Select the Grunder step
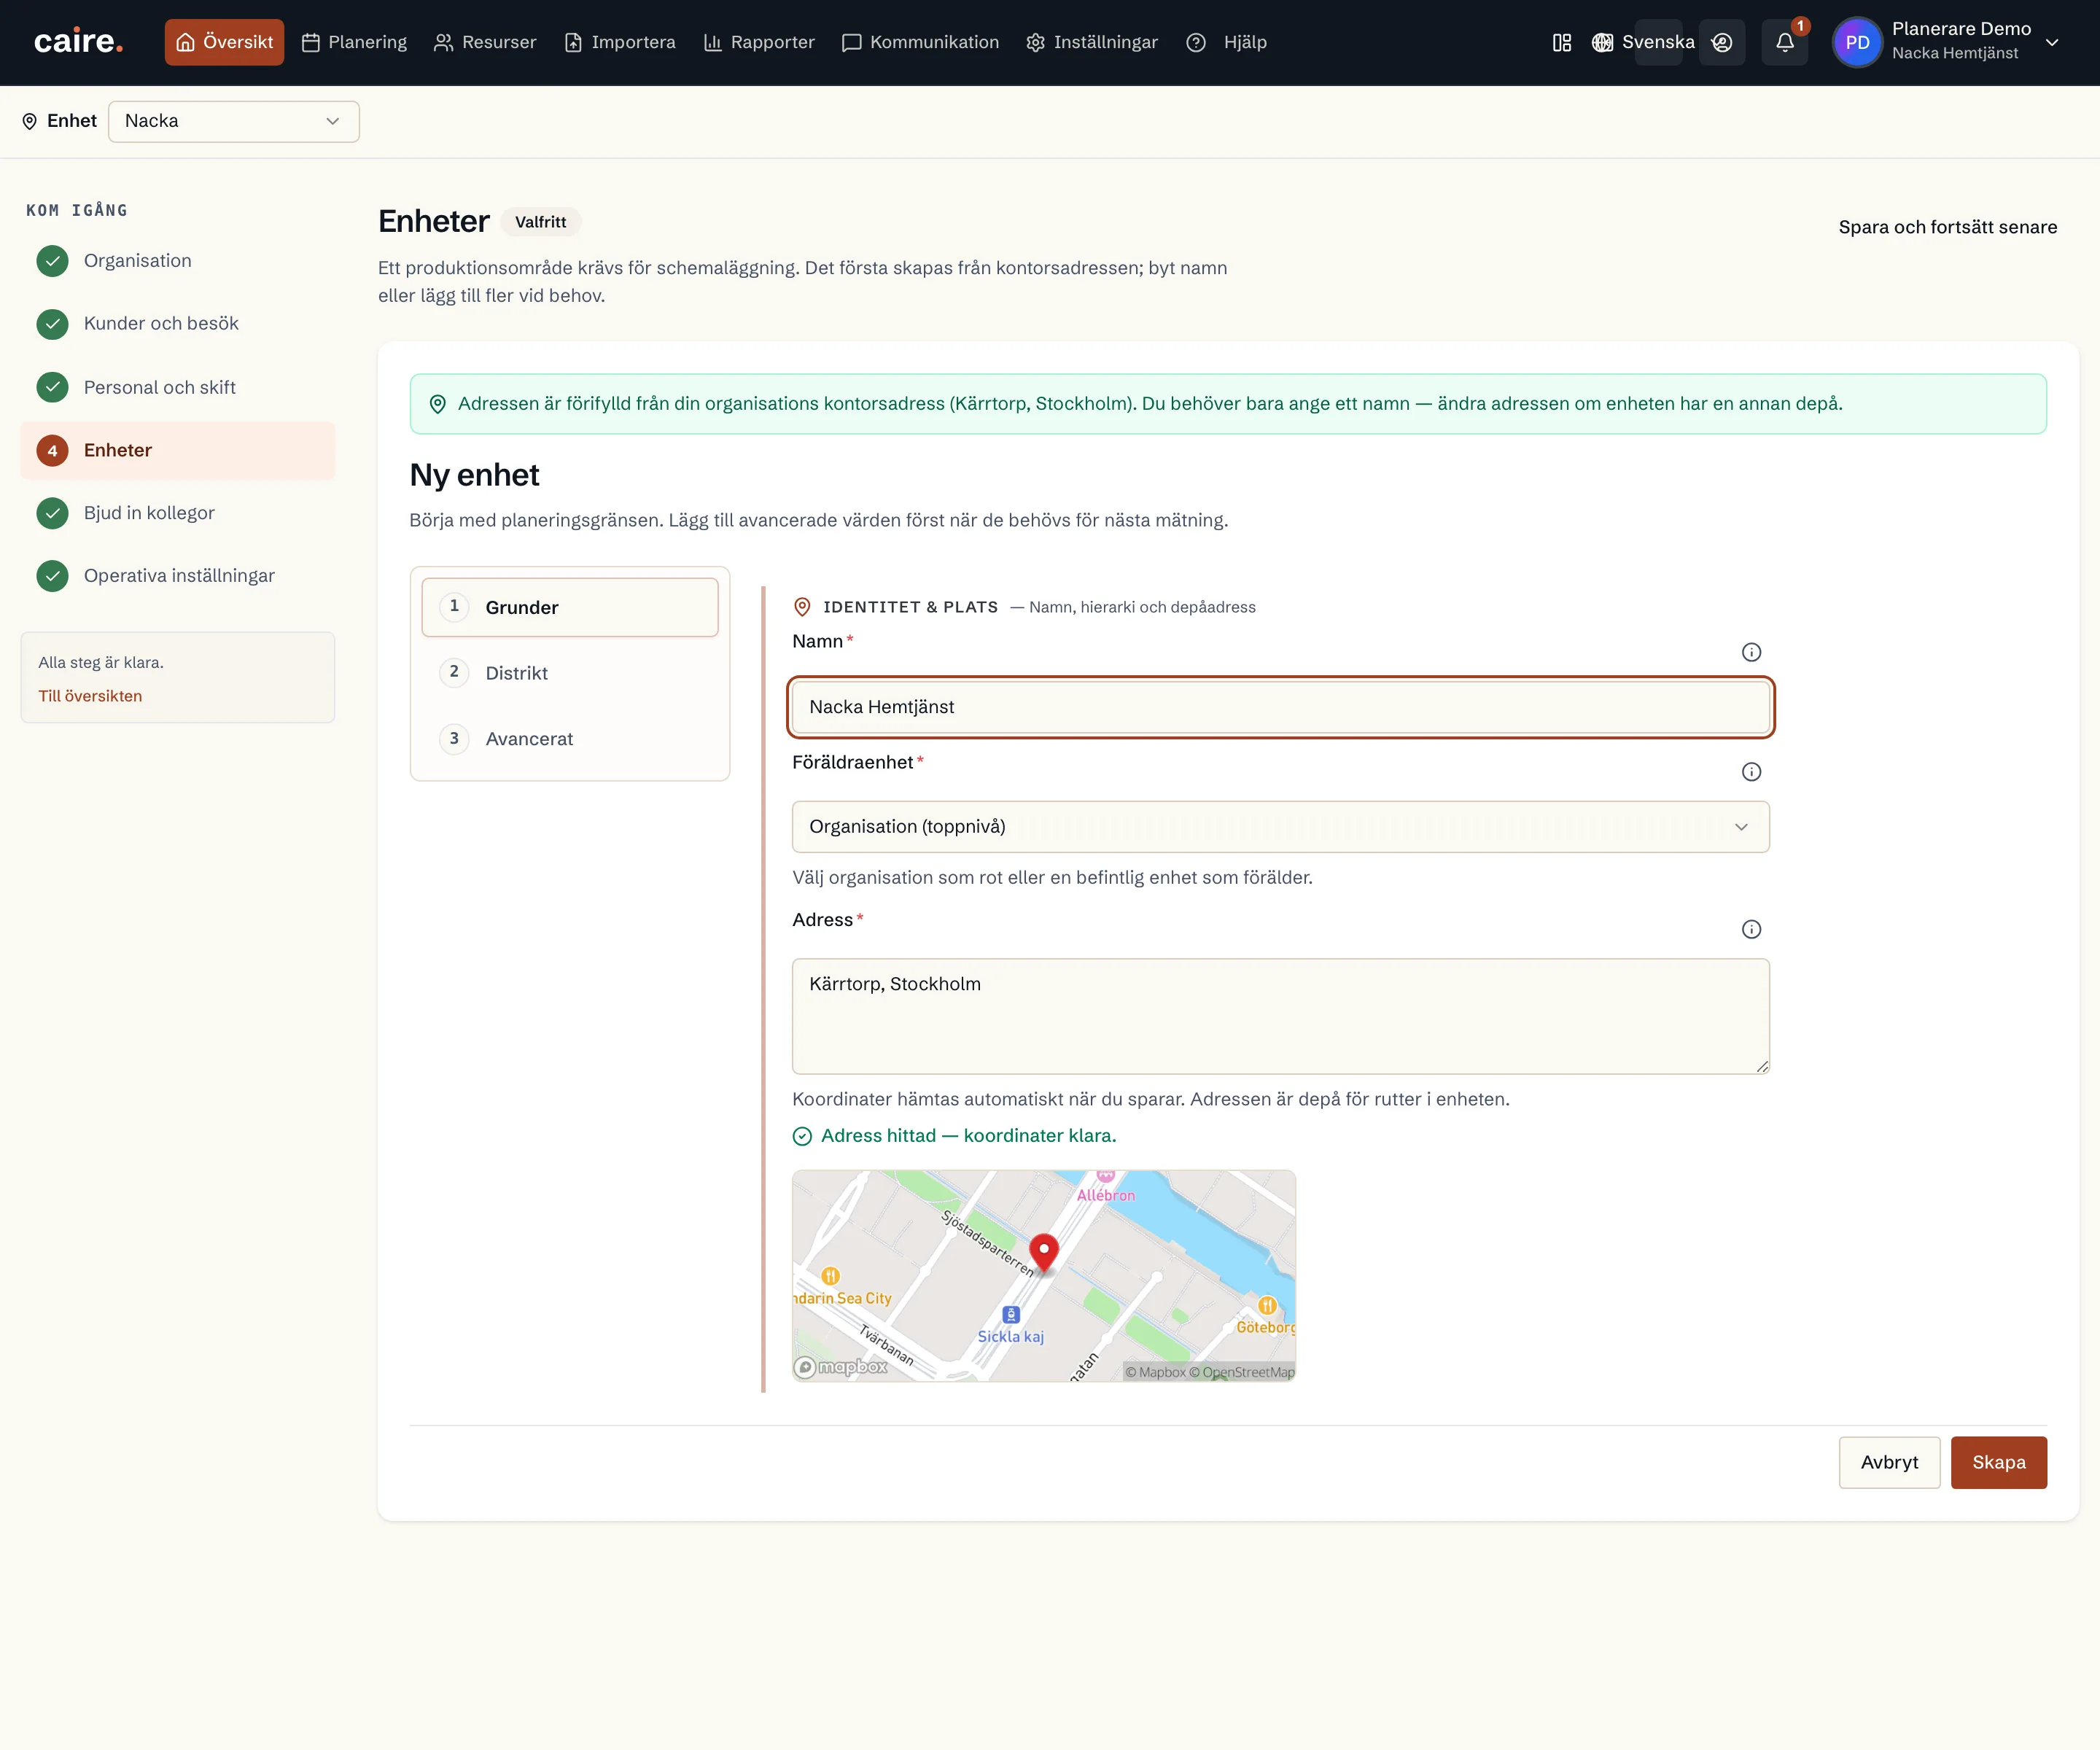Viewport: 2100px width, 1750px height. click(569, 607)
